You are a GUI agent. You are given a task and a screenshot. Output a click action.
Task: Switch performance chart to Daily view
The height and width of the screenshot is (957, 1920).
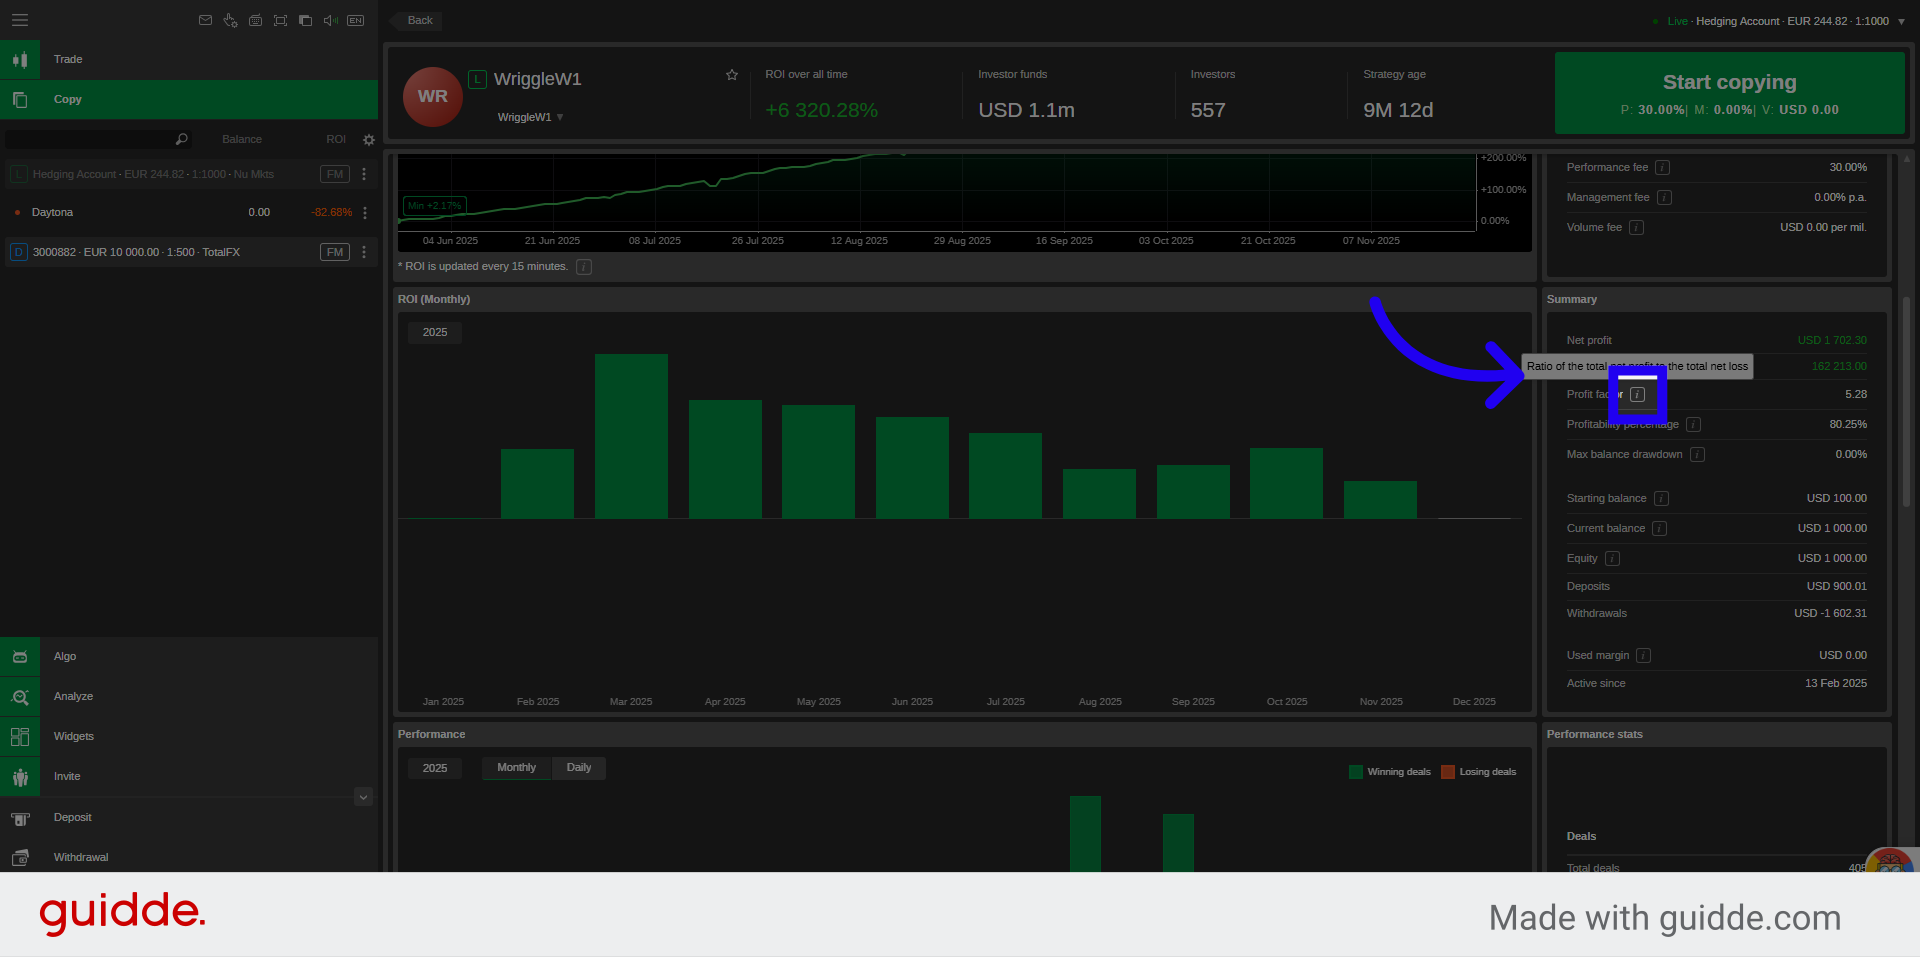point(578,768)
